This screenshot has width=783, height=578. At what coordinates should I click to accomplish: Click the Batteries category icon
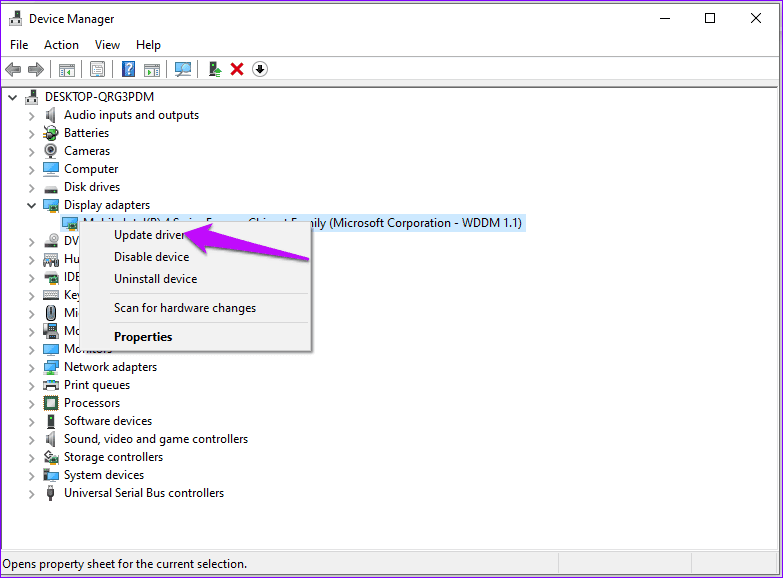[x=50, y=133]
